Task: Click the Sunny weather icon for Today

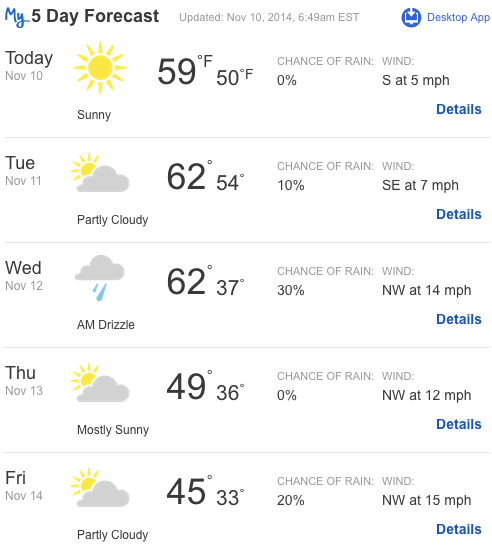Action: tap(100, 67)
